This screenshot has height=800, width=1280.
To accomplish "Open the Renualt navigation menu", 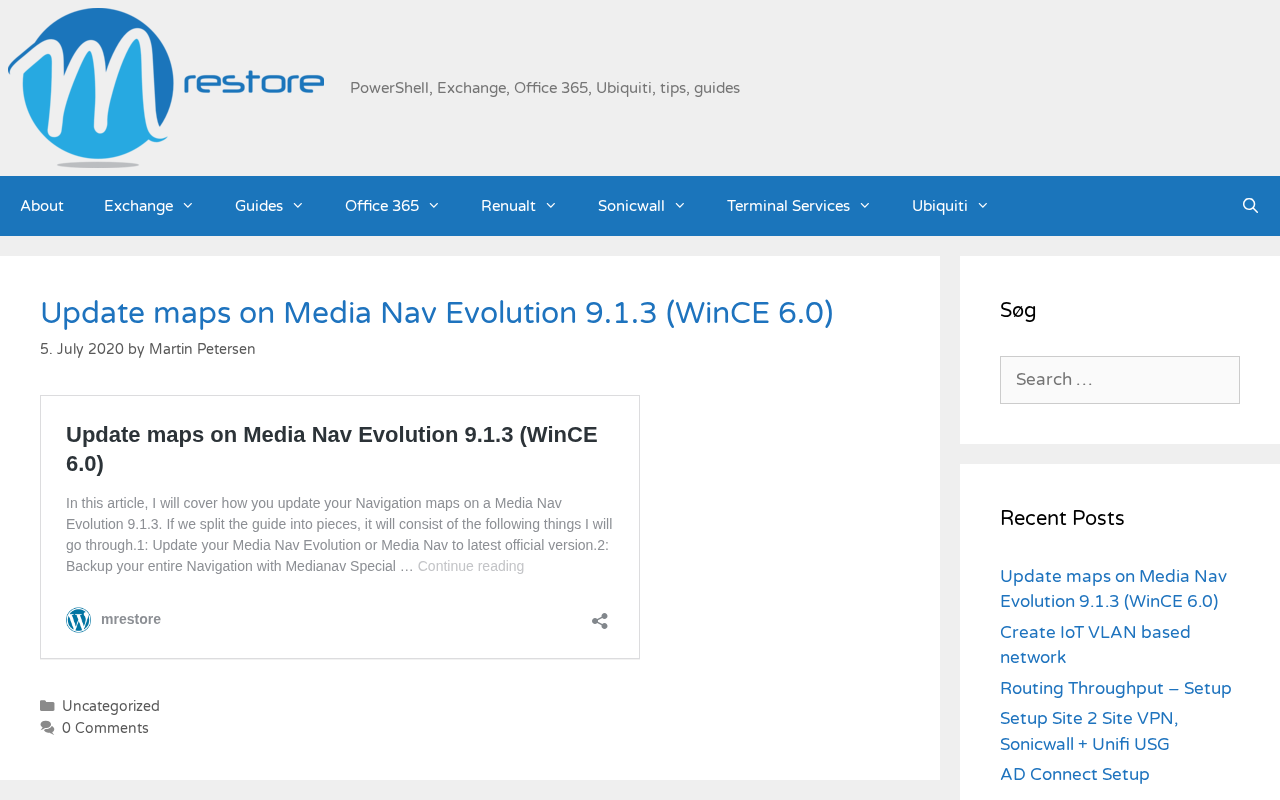I will point(519,206).
